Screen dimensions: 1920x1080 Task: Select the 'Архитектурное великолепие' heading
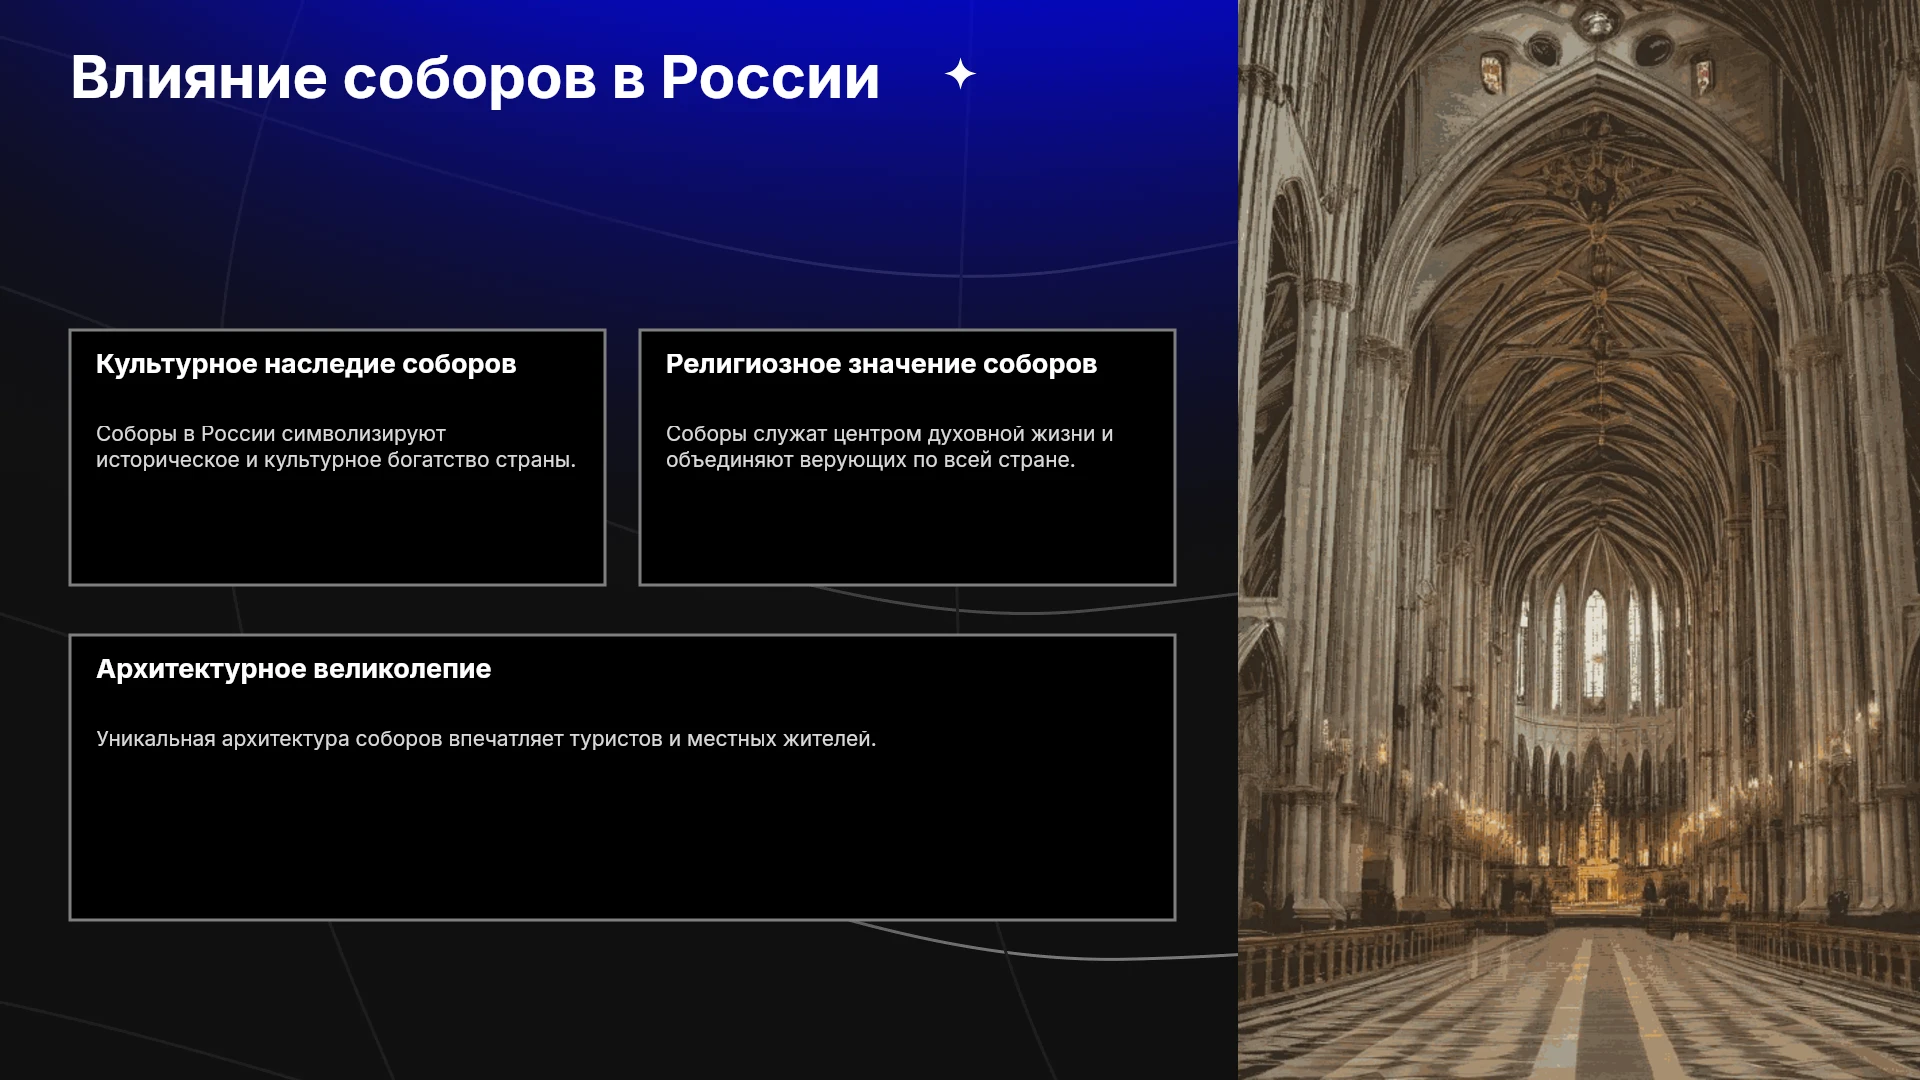[293, 669]
